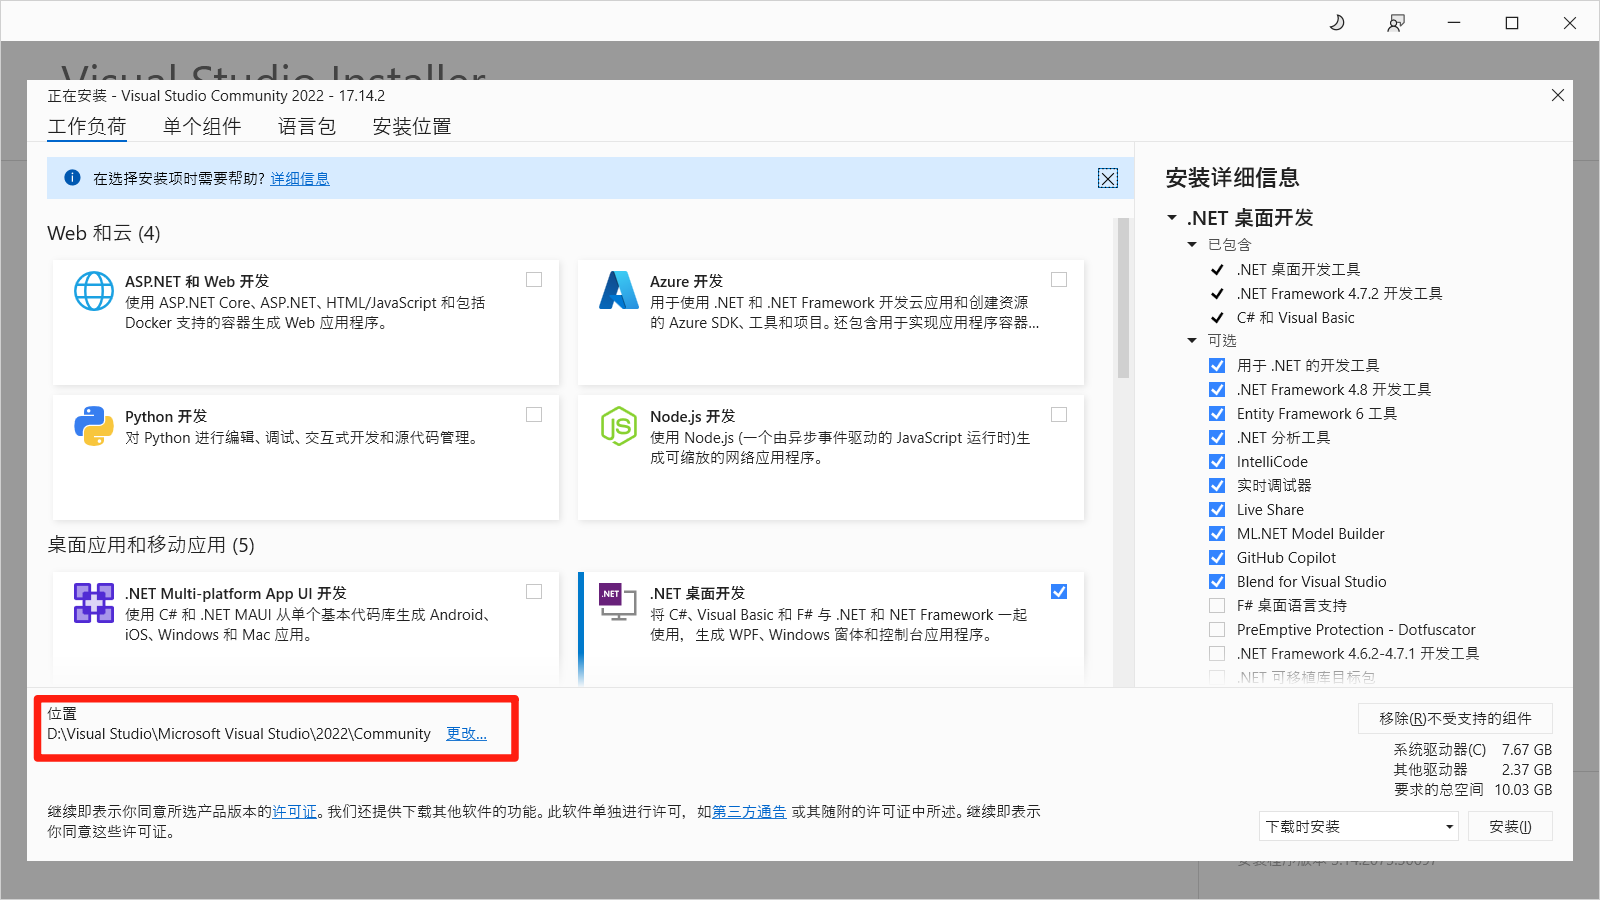Uncheck the .NET profiling tools option
Screen dimensions: 1600x900
(1217, 438)
